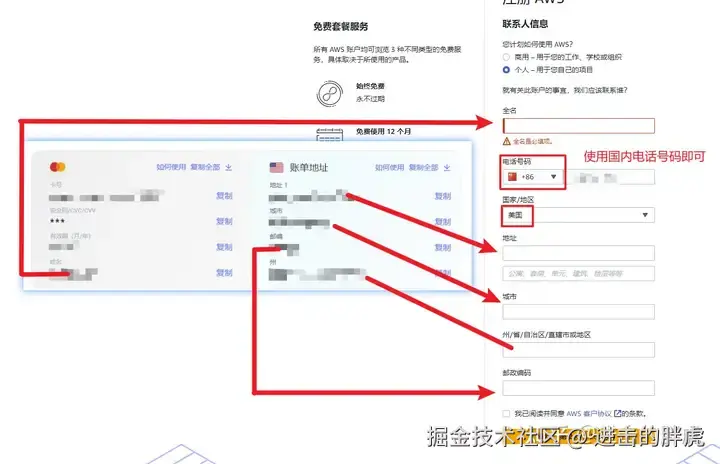Open the +86 phone country code dropdown
Screen dimensions: 720x464
coord(533,177)
